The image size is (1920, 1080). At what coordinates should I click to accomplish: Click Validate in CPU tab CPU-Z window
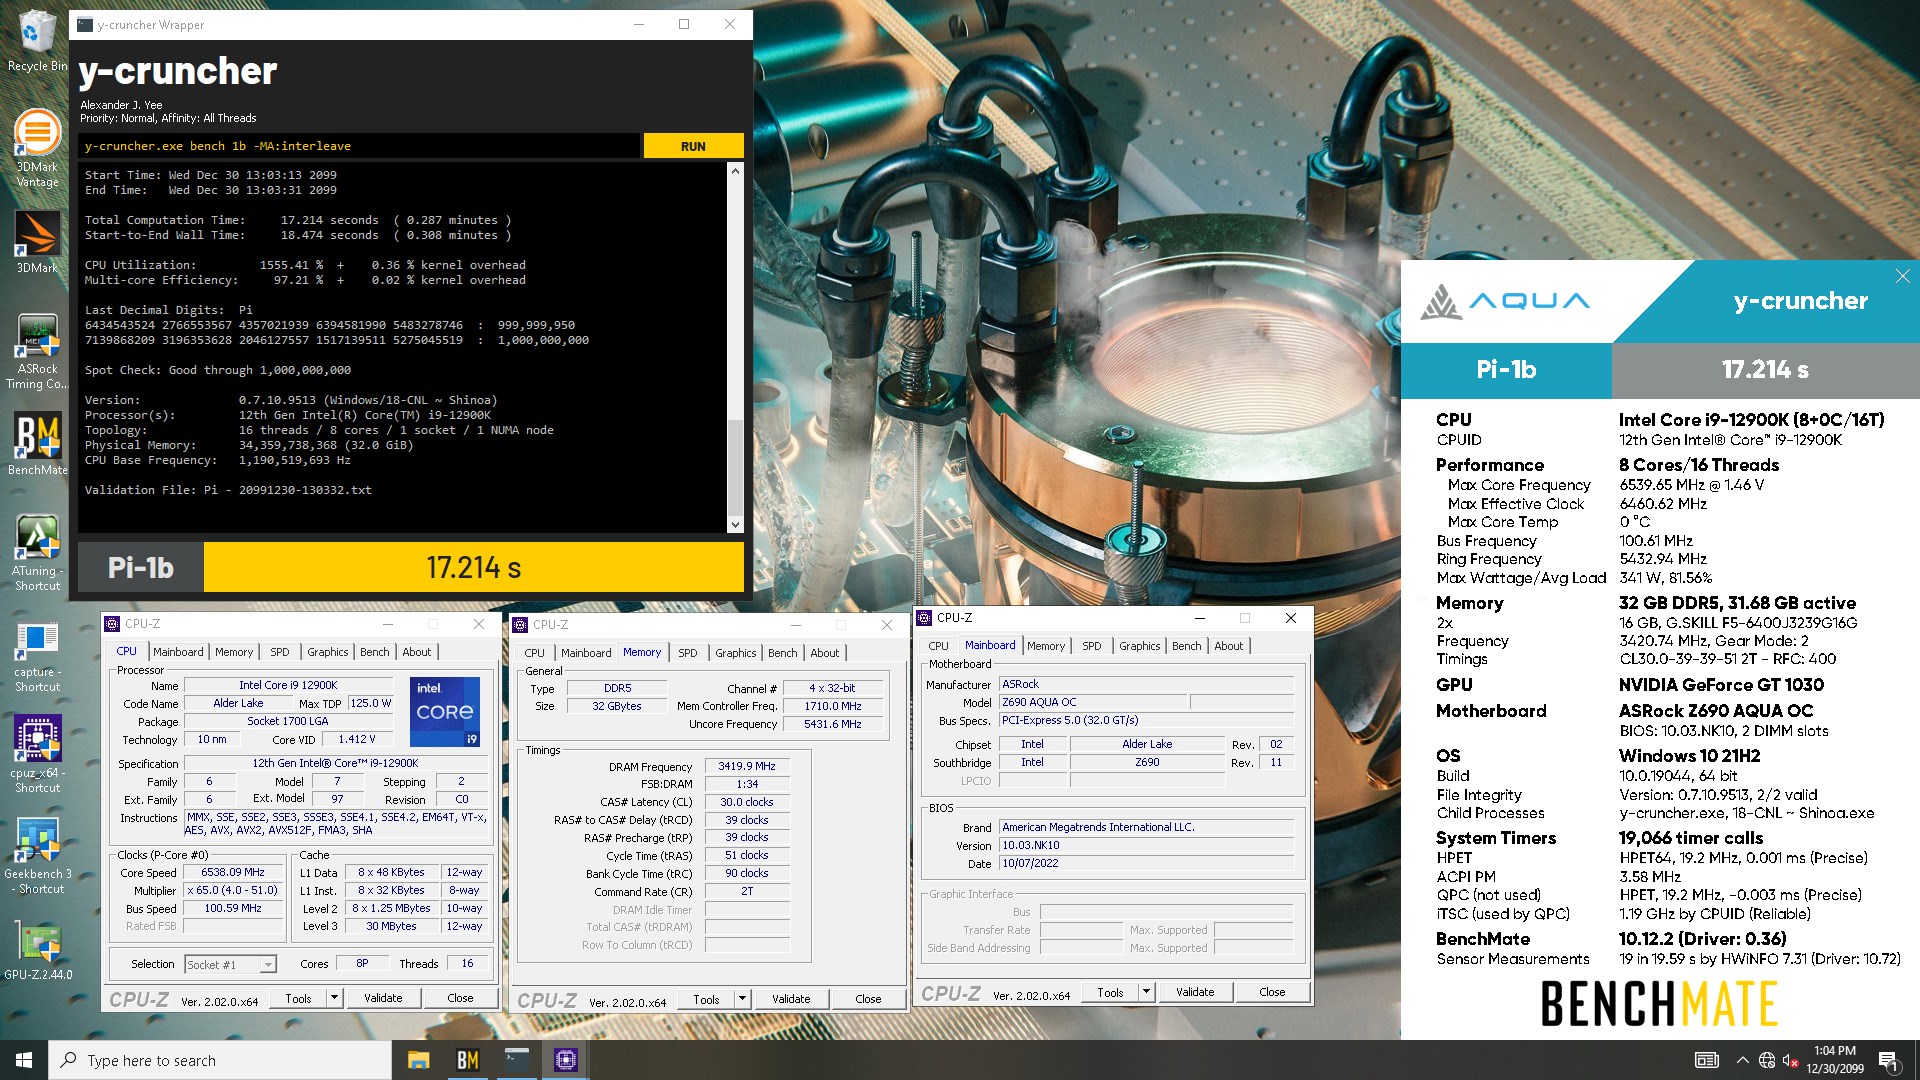tap(383, 998)
